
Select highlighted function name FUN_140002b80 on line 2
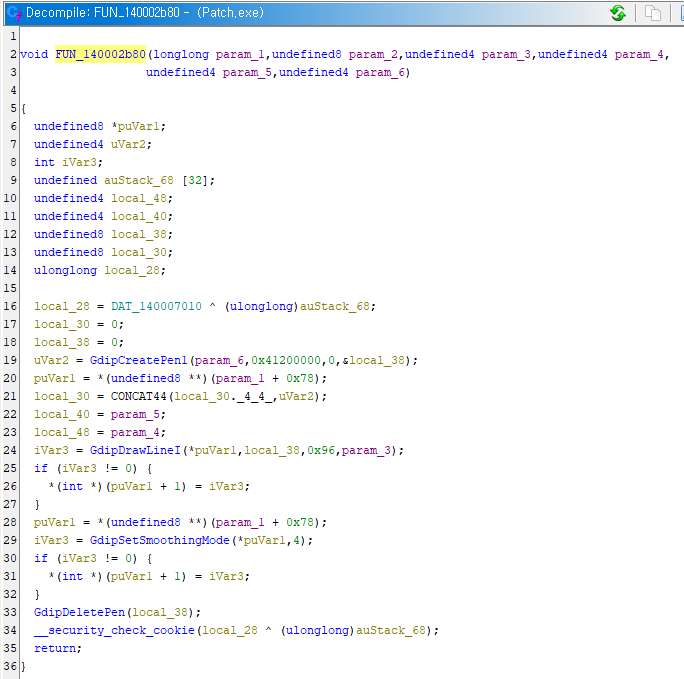click(100, 55)
